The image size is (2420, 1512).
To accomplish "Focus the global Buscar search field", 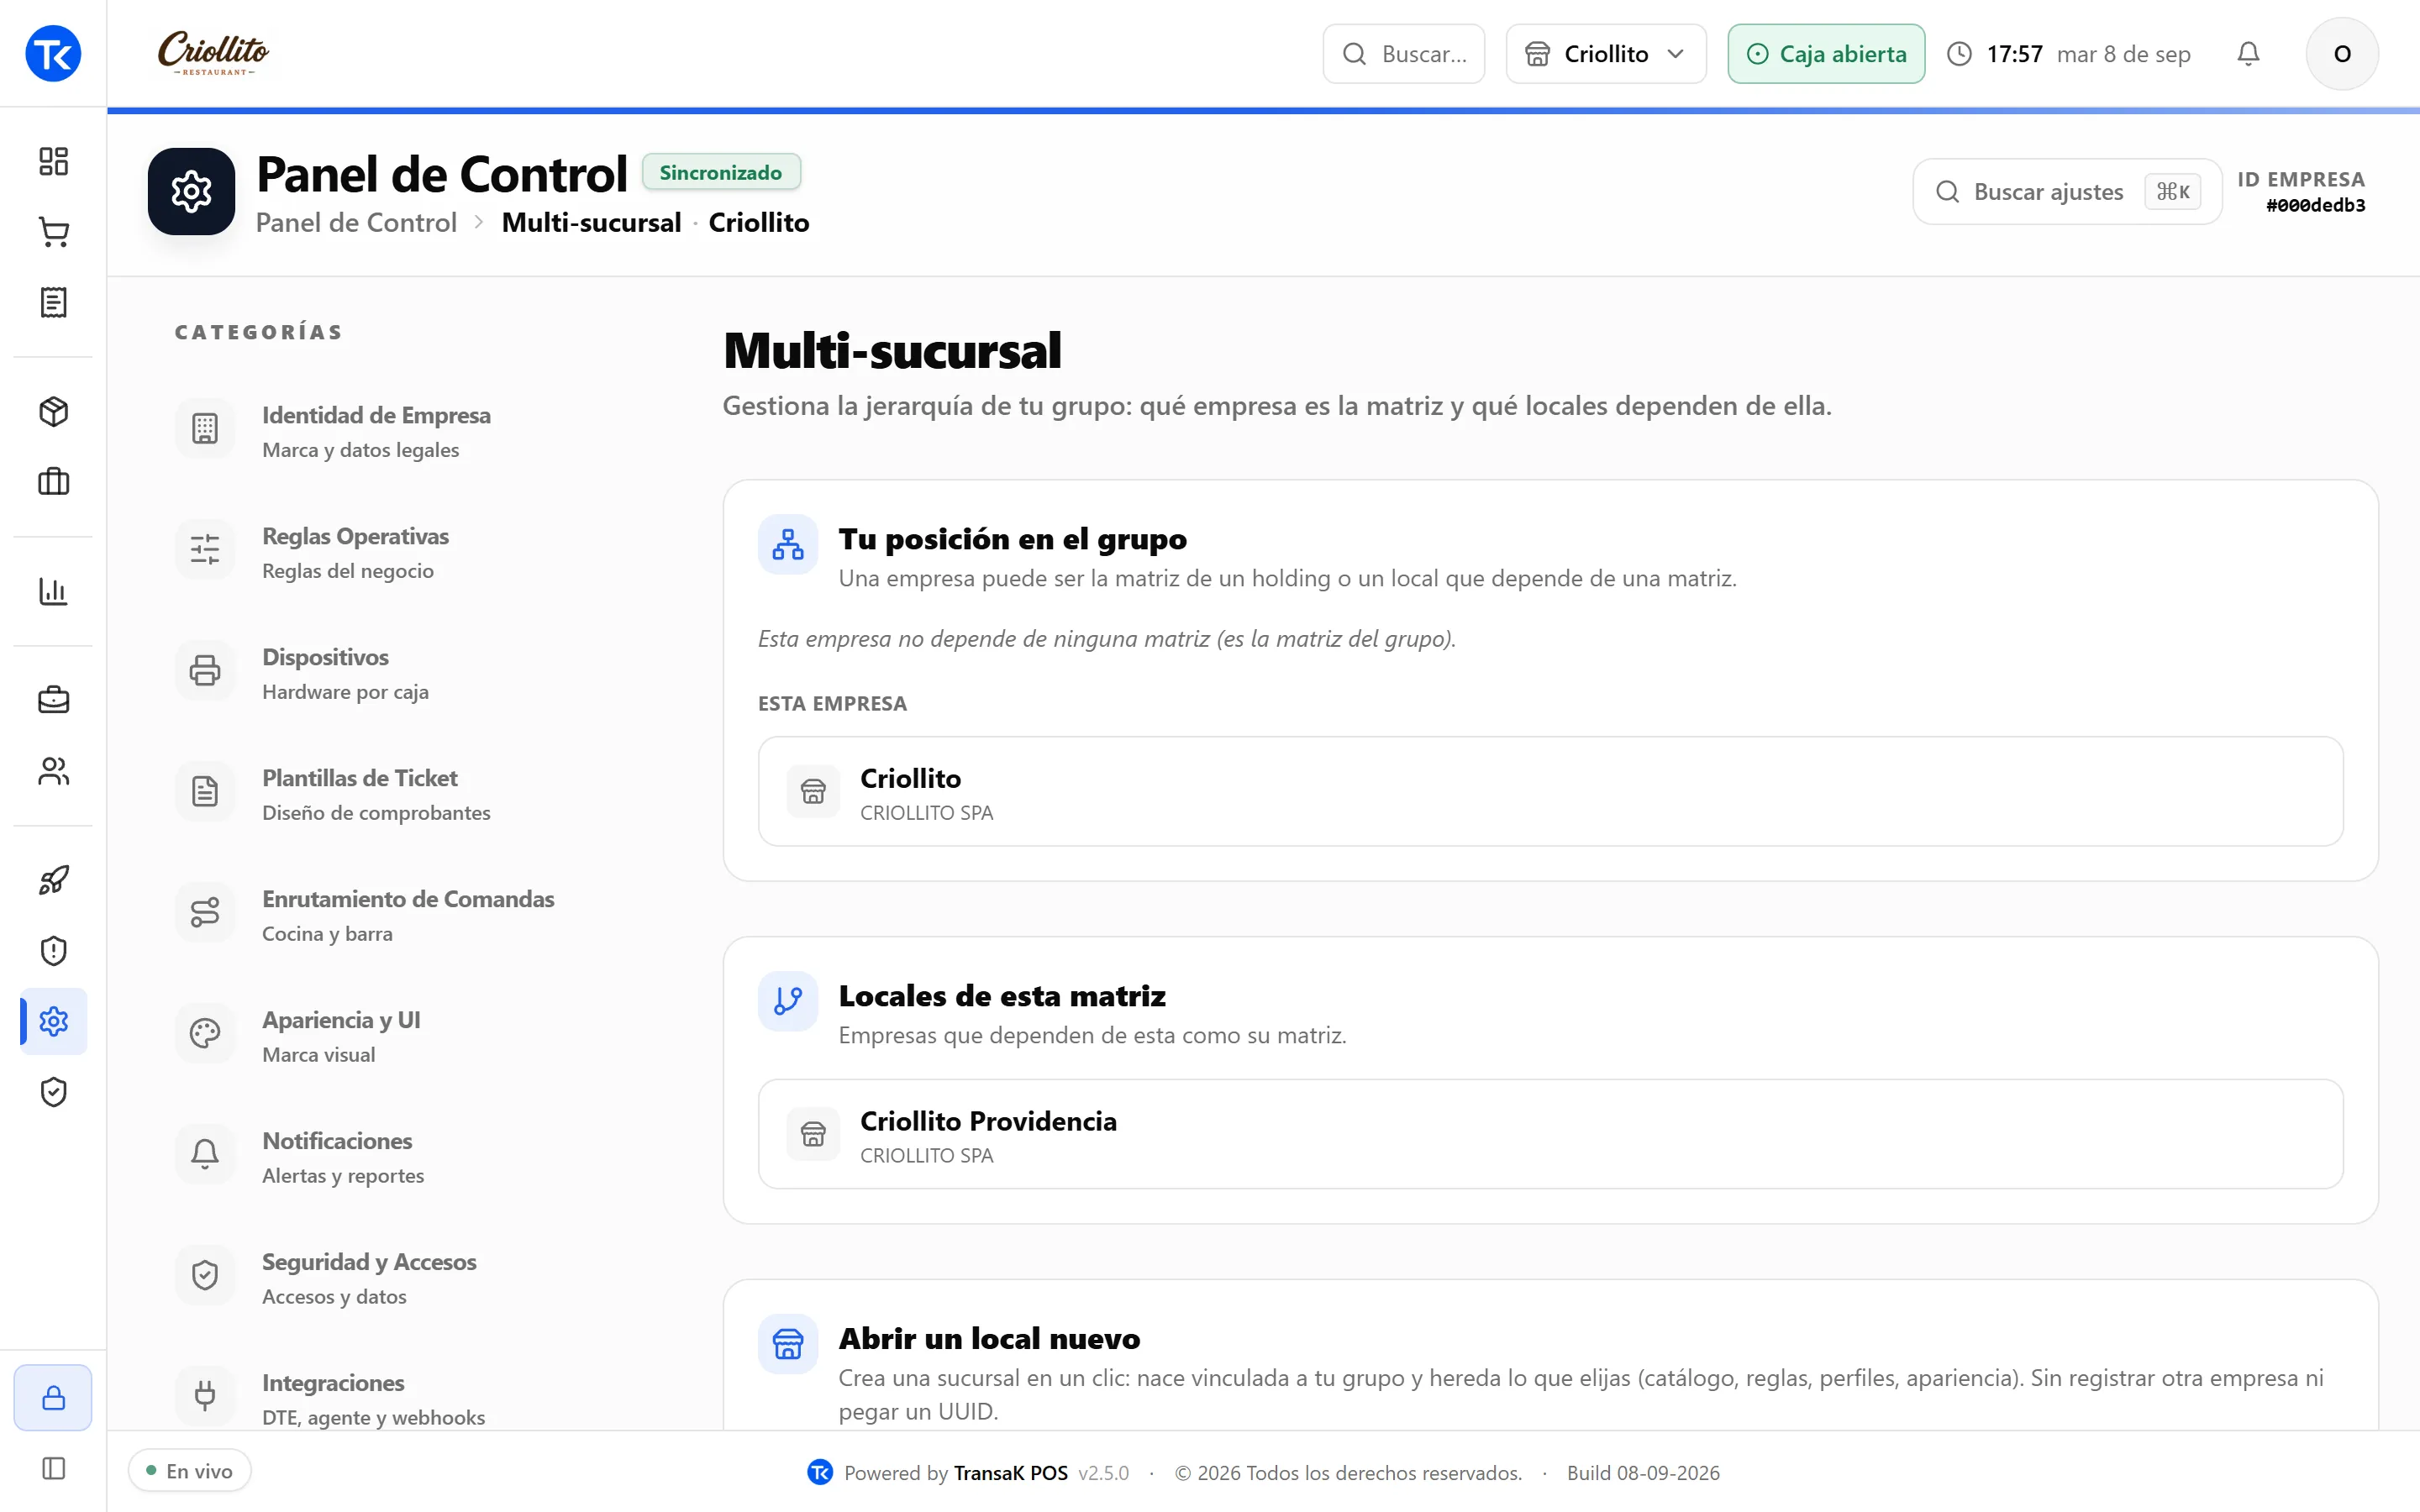I will [x=1404, y=54].
